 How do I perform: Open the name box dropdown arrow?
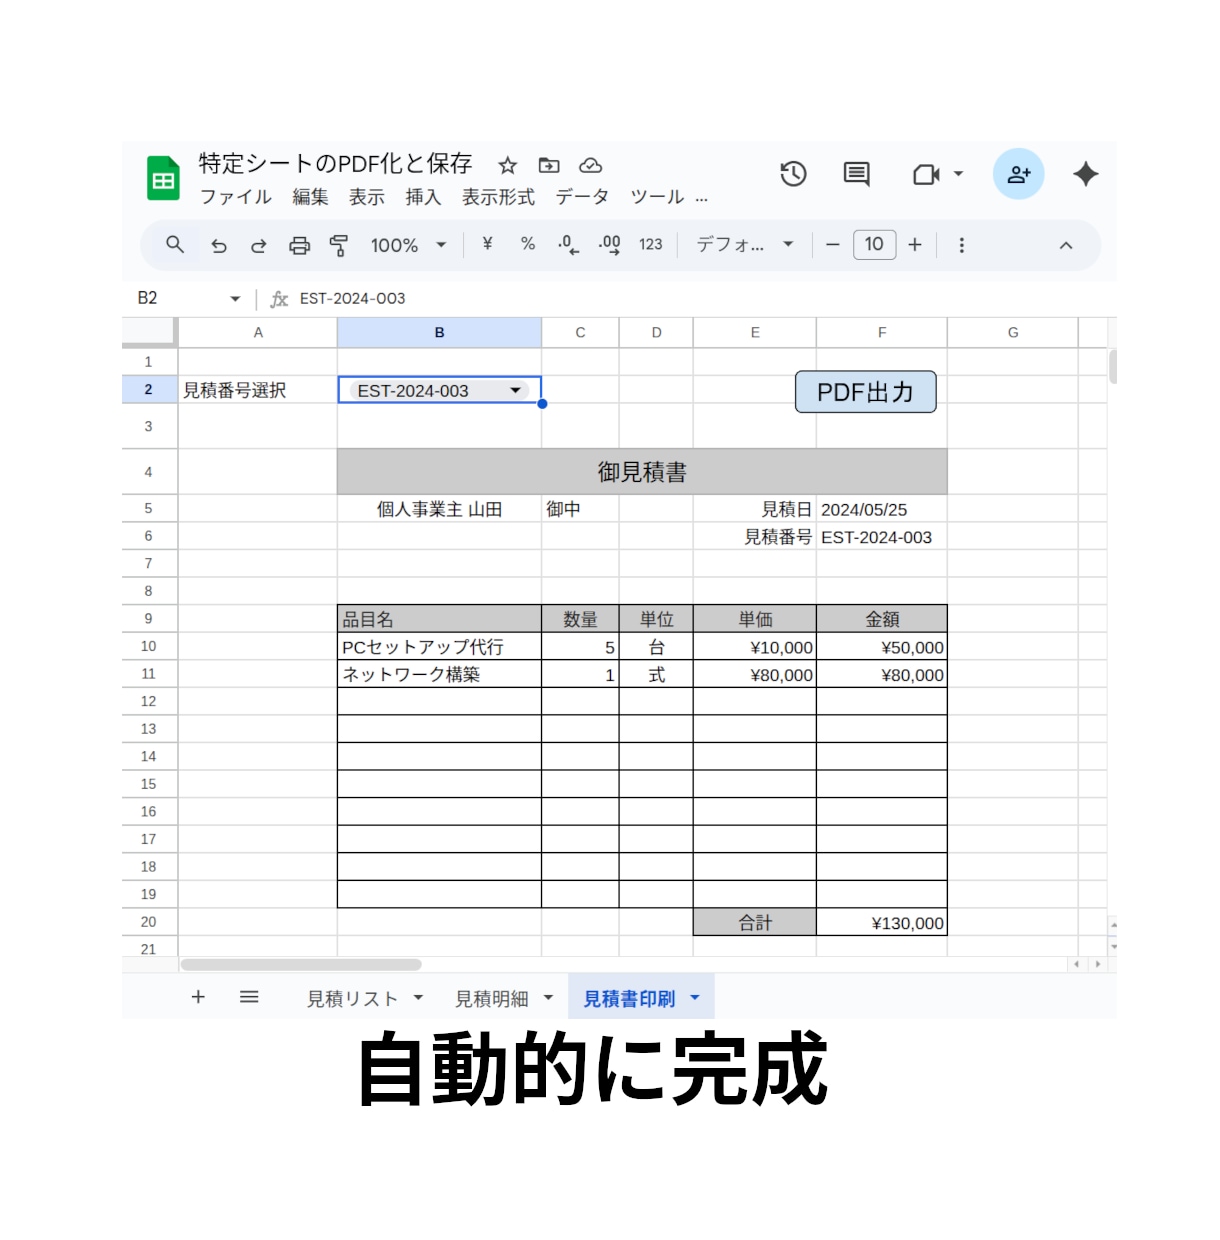tap(235, 299)
